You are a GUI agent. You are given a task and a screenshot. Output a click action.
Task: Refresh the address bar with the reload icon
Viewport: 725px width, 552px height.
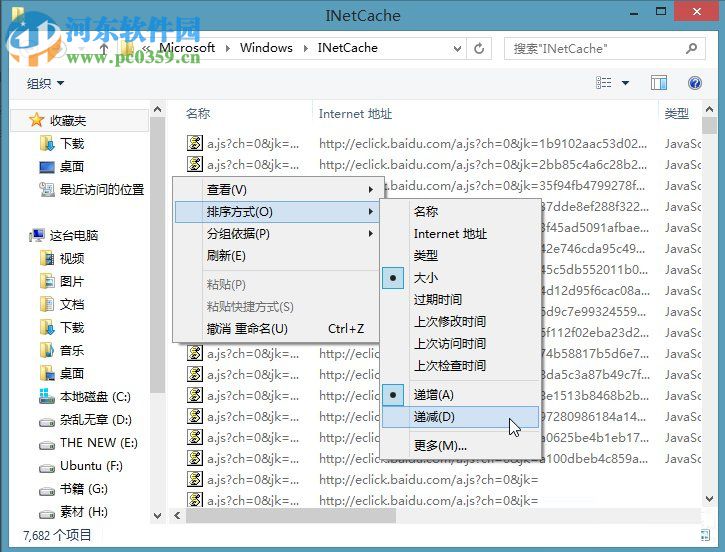479,48
